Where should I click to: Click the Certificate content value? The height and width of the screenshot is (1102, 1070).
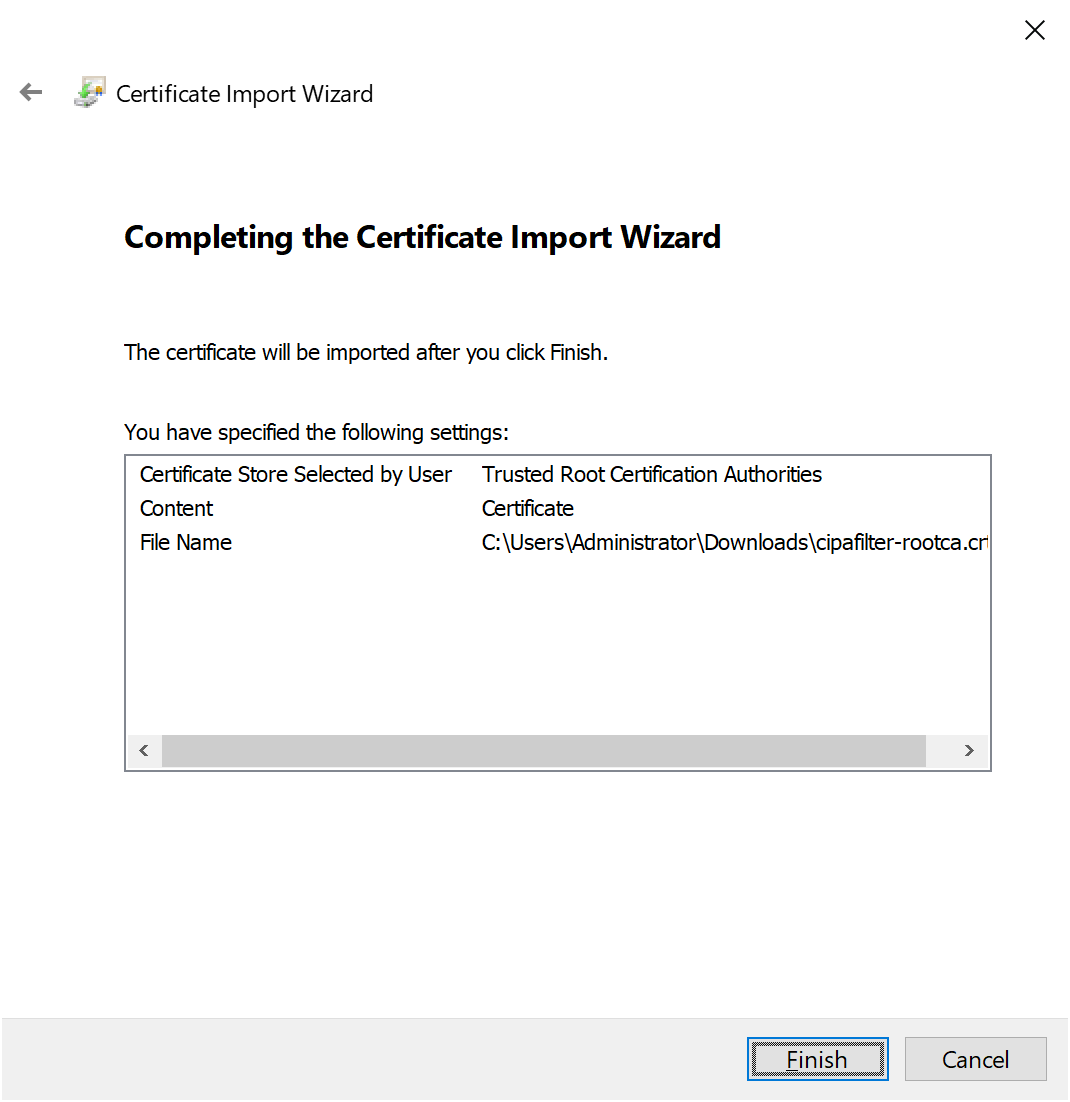(527, 508)
